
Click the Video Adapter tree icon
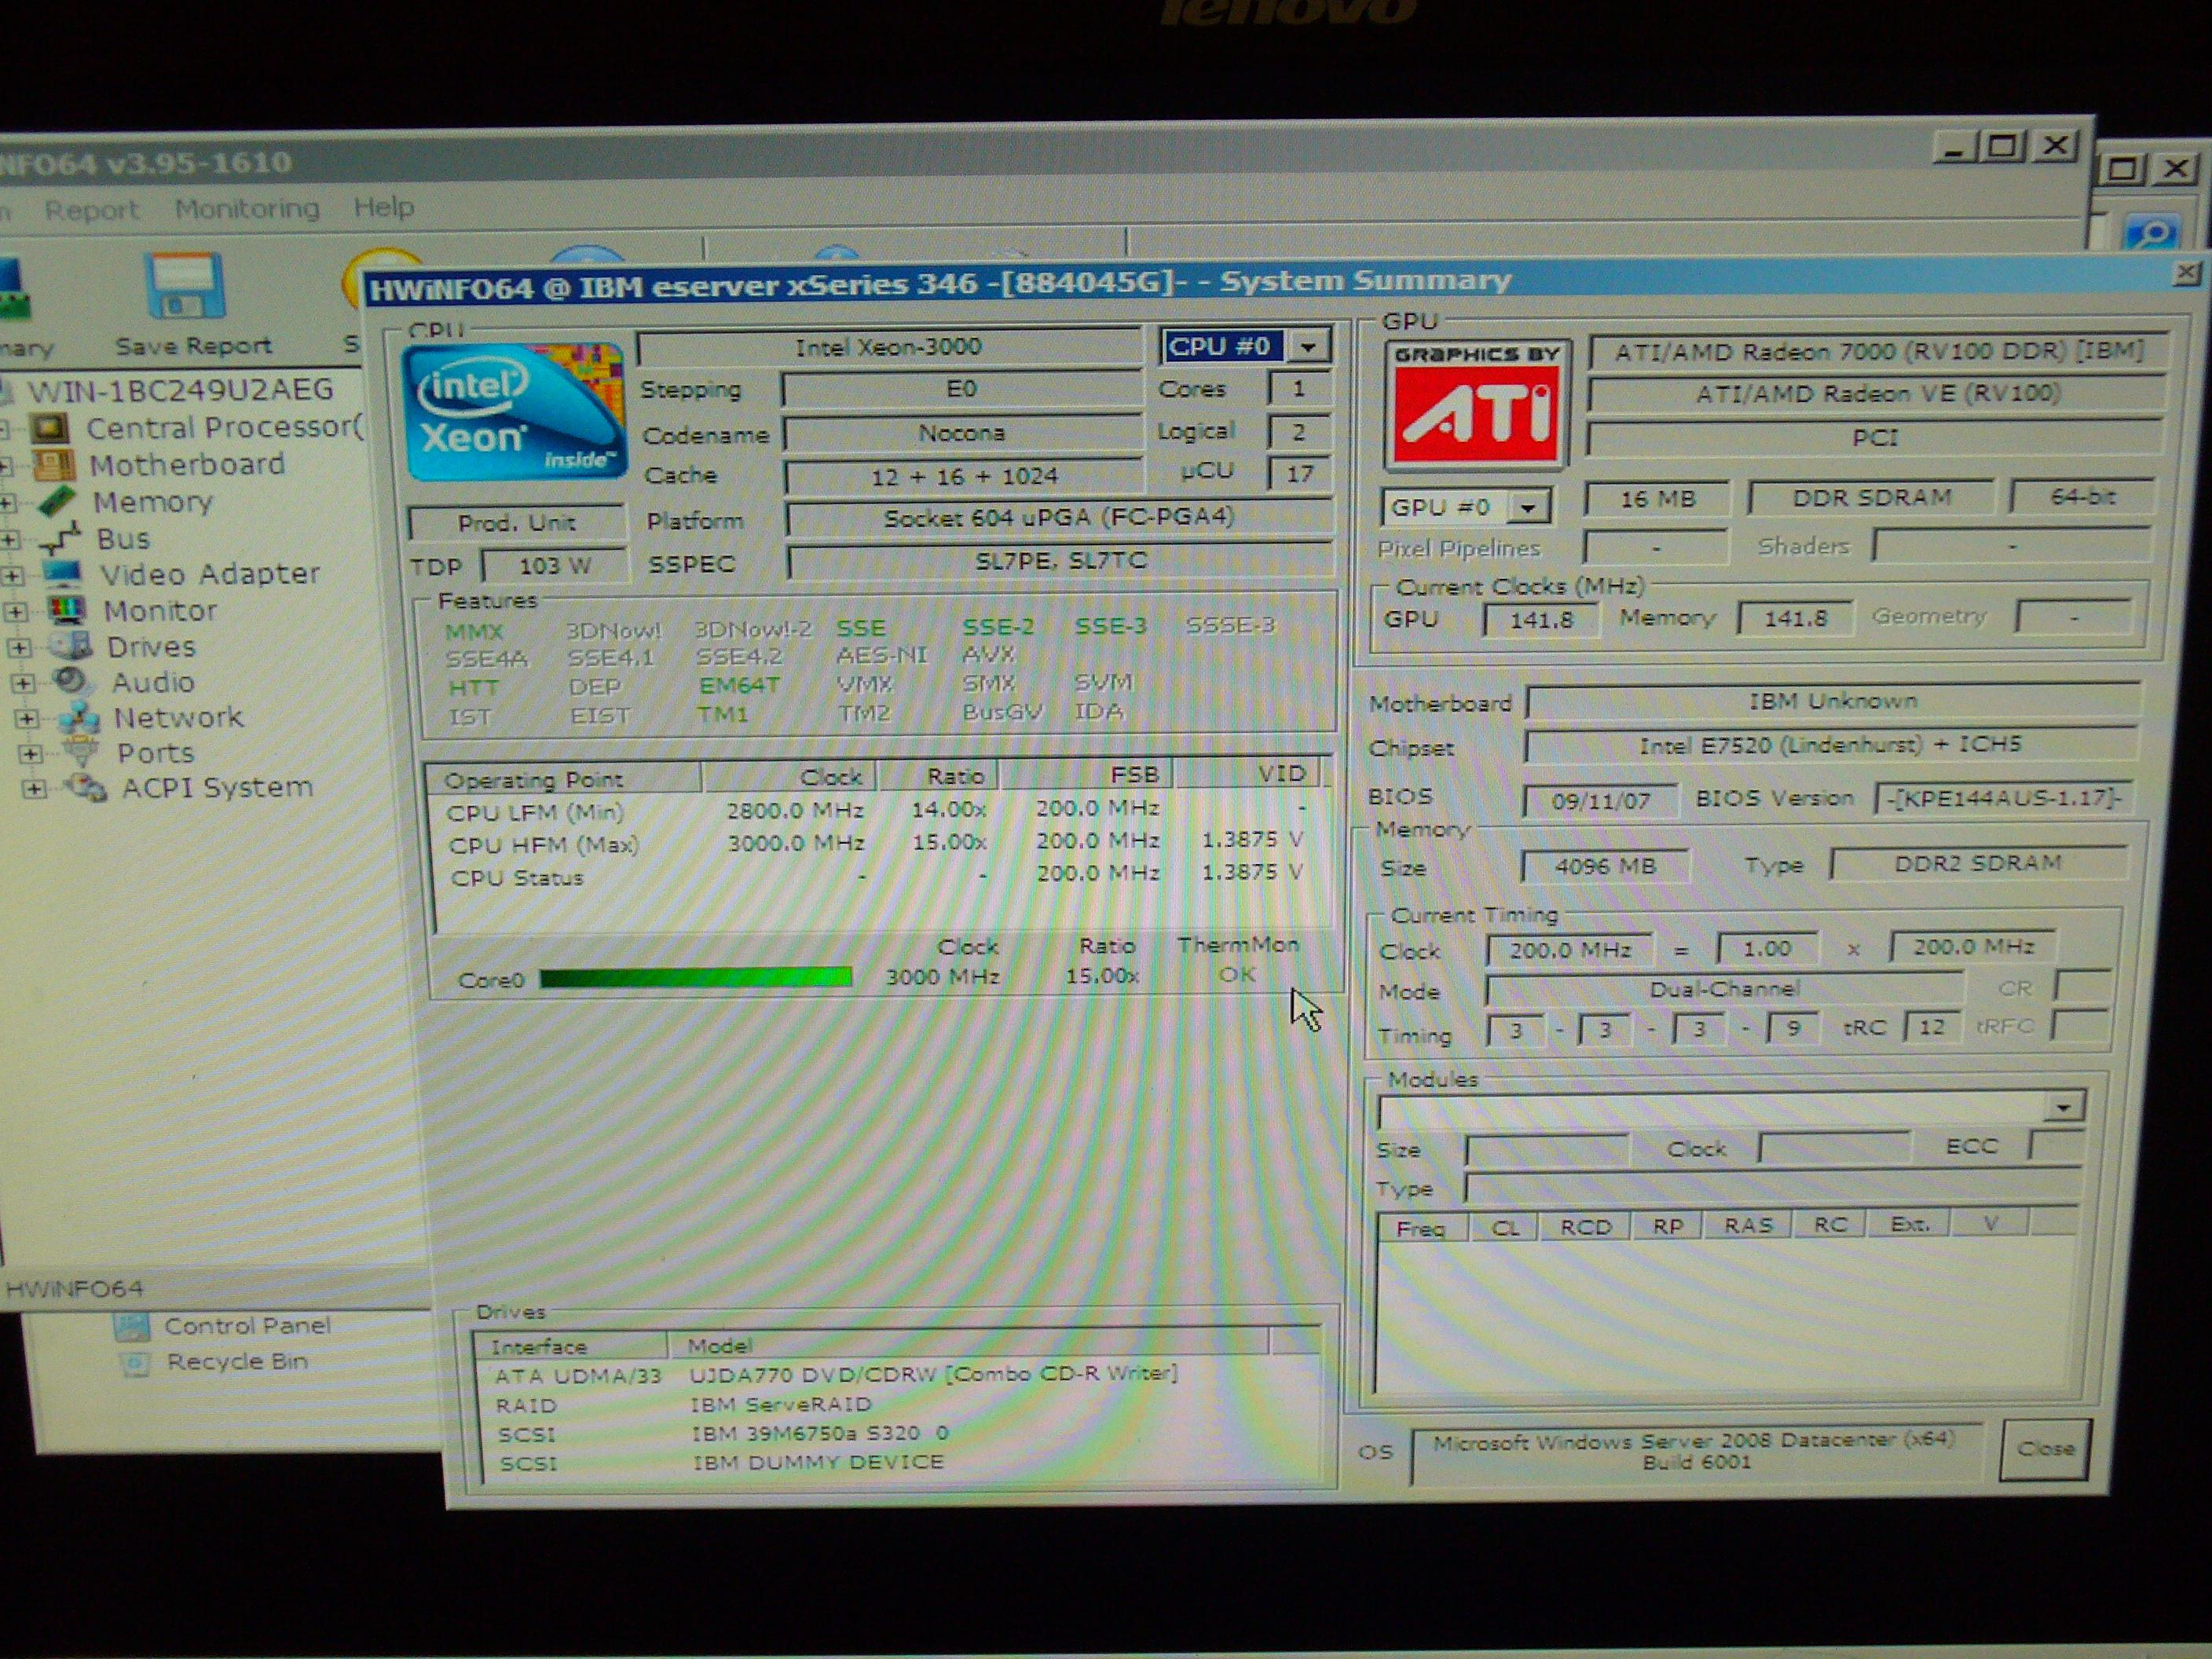coord(63,574)
